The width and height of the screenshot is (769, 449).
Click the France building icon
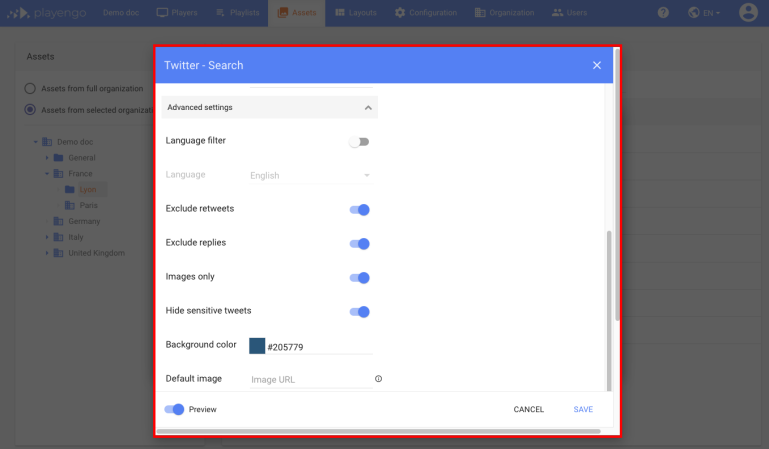pyautogui.click(x=58, y=174)
